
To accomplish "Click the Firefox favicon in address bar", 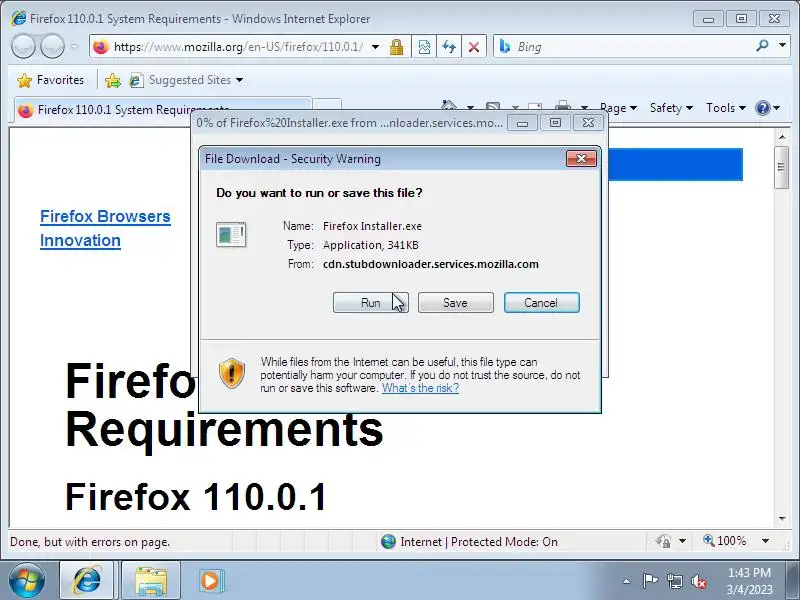I will click(101, 46).
